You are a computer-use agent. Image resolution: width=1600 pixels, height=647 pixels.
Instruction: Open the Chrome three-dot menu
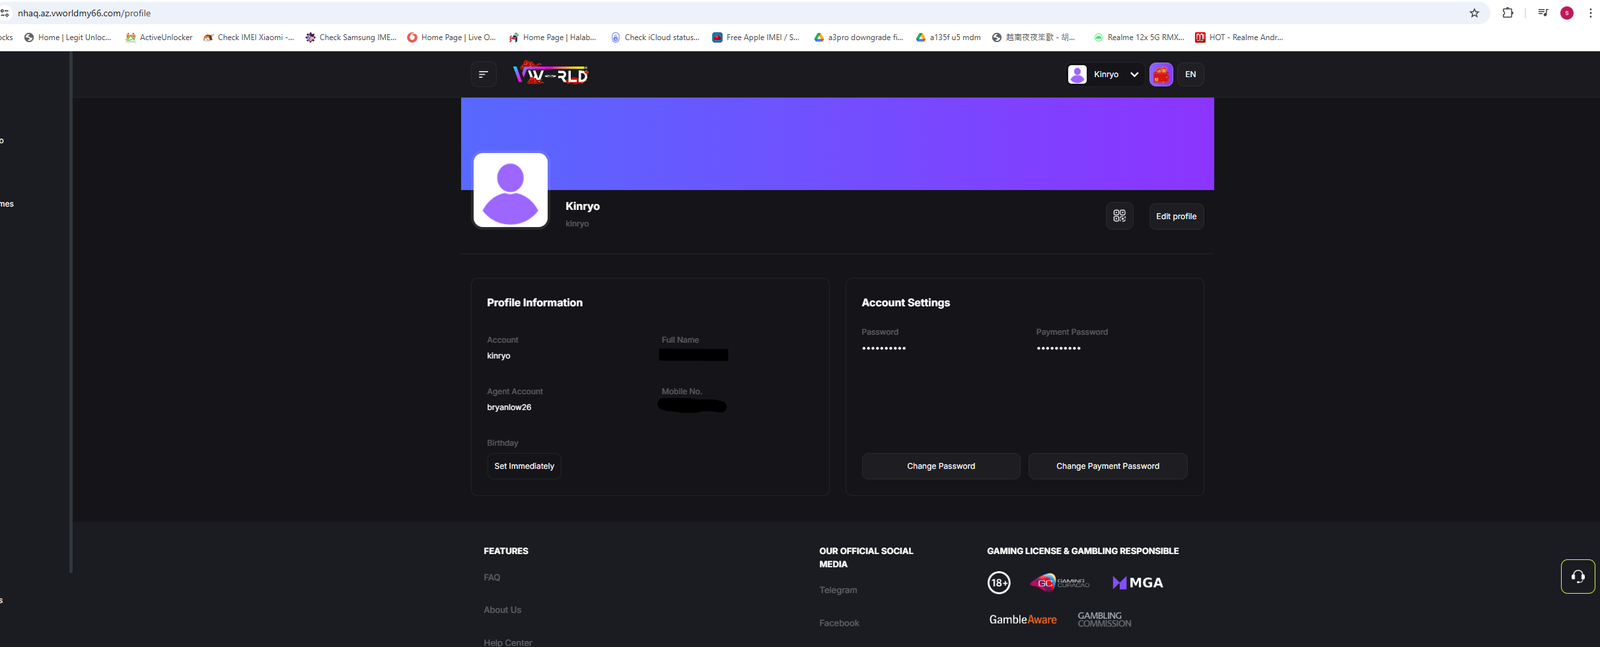pyautogui.click(x=1590, y=13)
